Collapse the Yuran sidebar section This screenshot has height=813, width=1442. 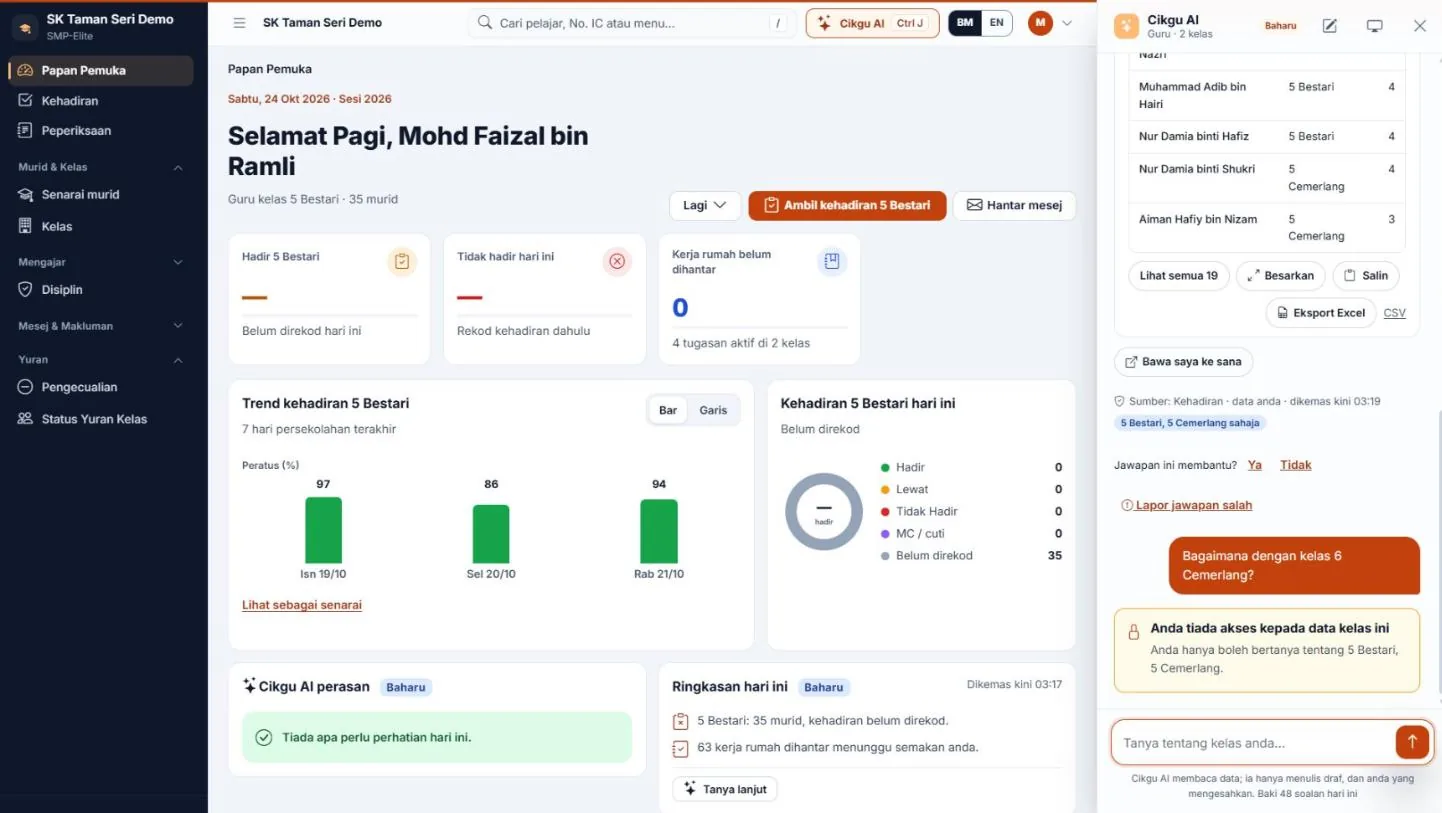[178, 359]
